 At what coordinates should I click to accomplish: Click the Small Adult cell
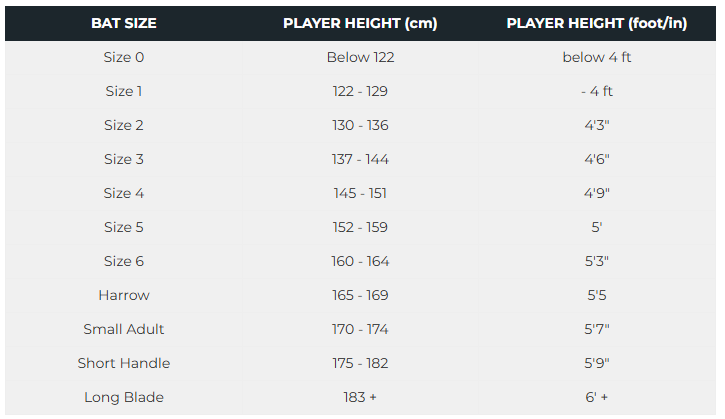pyautogui.click(x=124, y=329)
